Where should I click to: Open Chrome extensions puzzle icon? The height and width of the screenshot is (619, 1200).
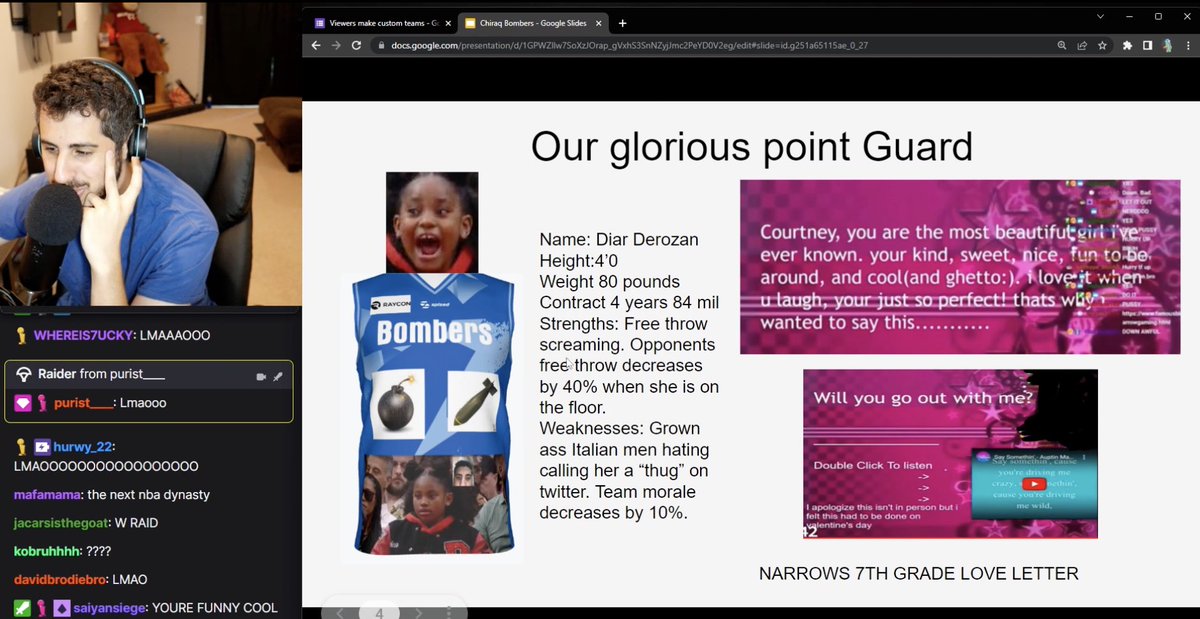1128,46
